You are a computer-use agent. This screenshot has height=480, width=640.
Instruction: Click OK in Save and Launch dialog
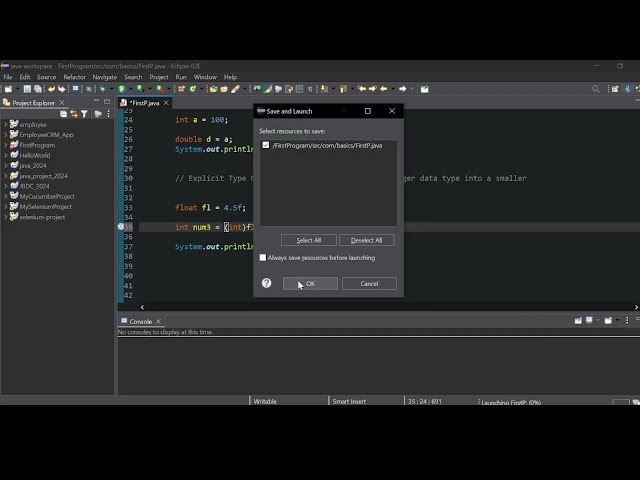point(310,283)
